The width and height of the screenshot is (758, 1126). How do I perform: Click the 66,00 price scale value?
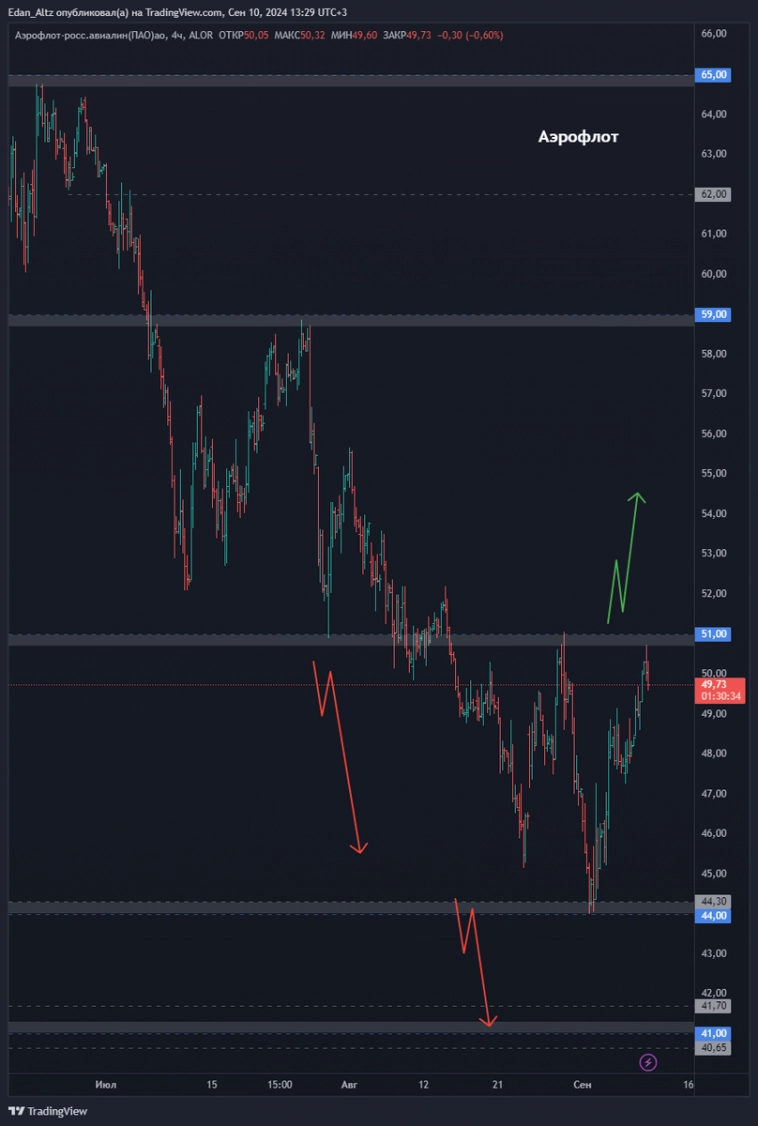pyautogui.click(x=715, y=34)
